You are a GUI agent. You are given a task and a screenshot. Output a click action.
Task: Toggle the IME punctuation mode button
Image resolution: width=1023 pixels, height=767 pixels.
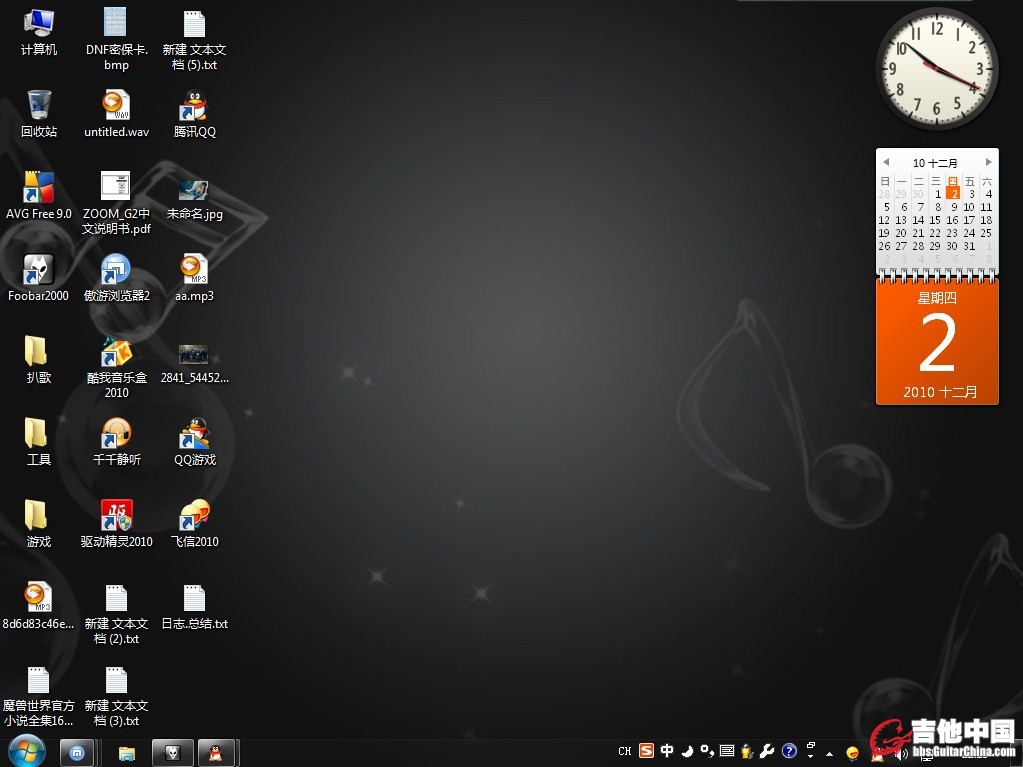[707, 751]
